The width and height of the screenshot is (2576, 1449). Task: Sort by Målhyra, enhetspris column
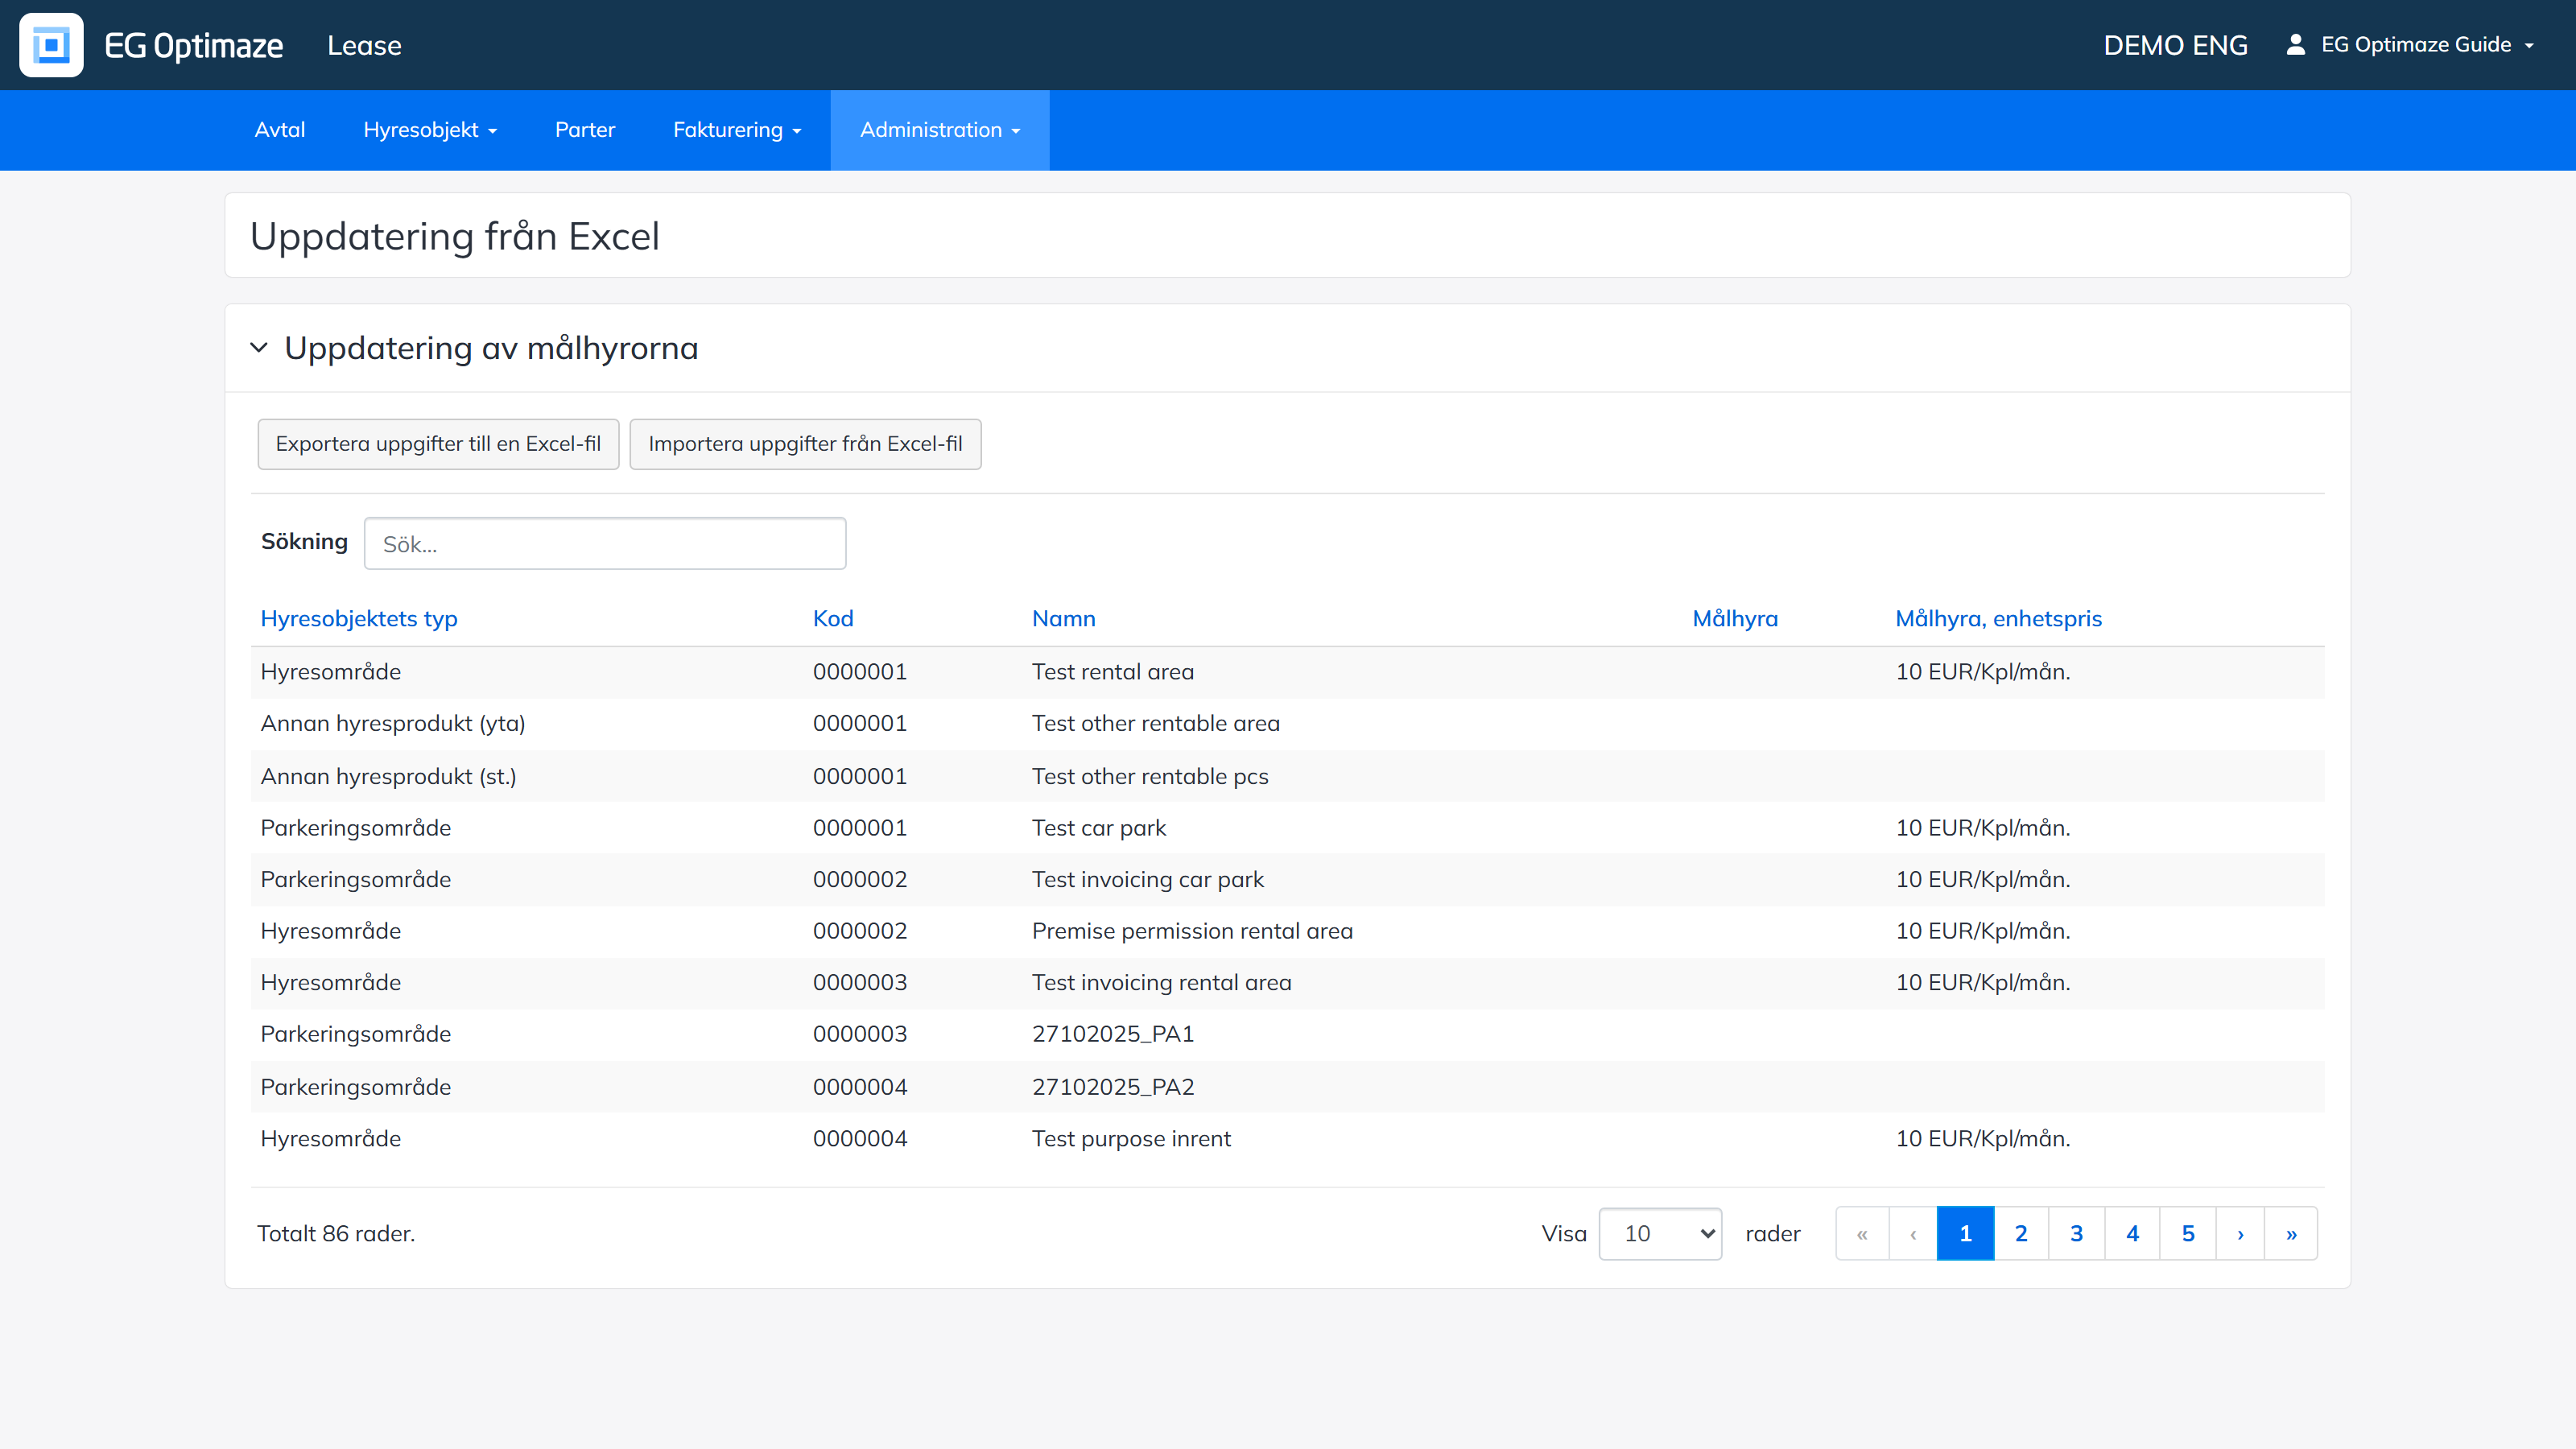(1998, 618)
